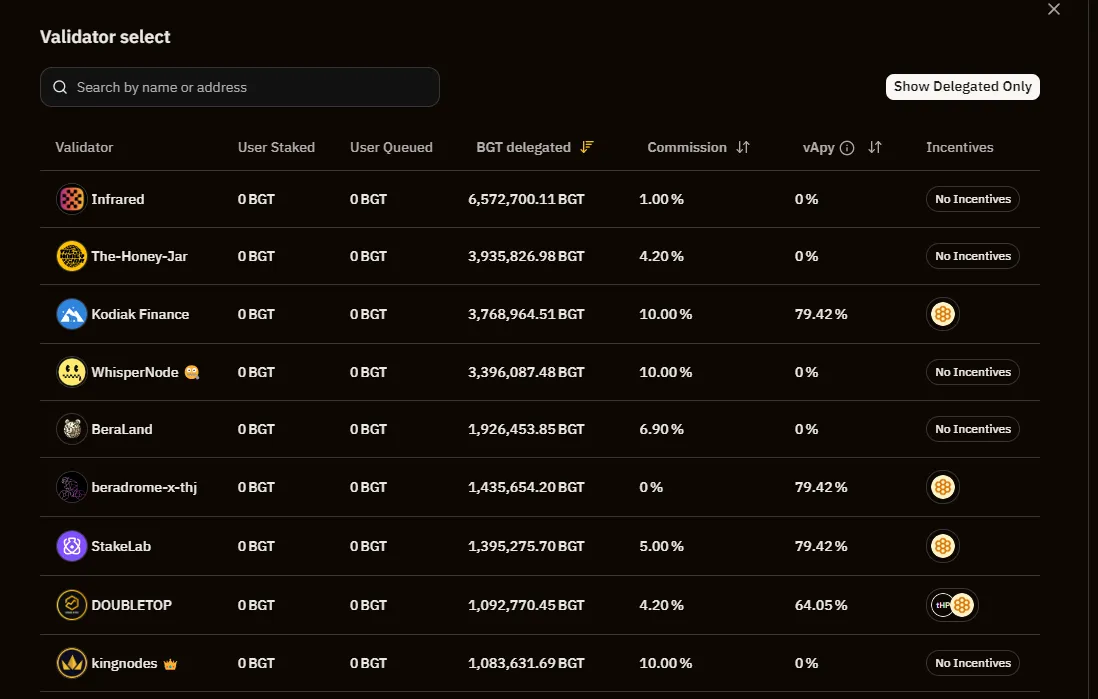Sort validators by BGT delegated

coord(587,147)
